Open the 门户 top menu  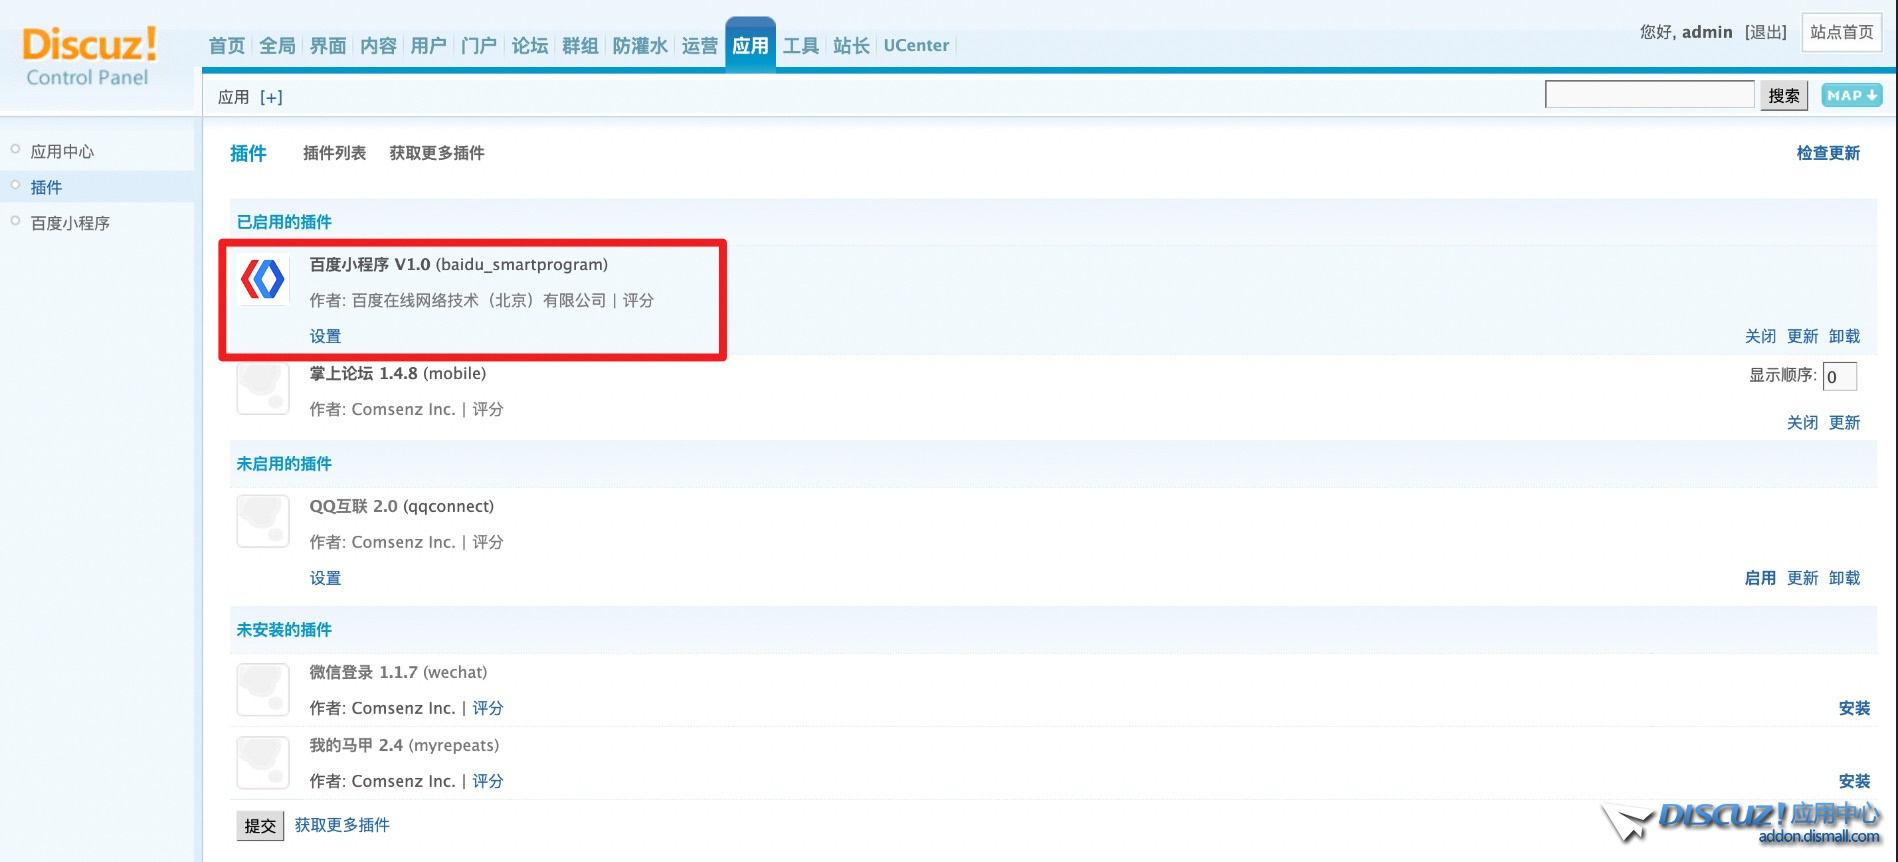point(479,46)
